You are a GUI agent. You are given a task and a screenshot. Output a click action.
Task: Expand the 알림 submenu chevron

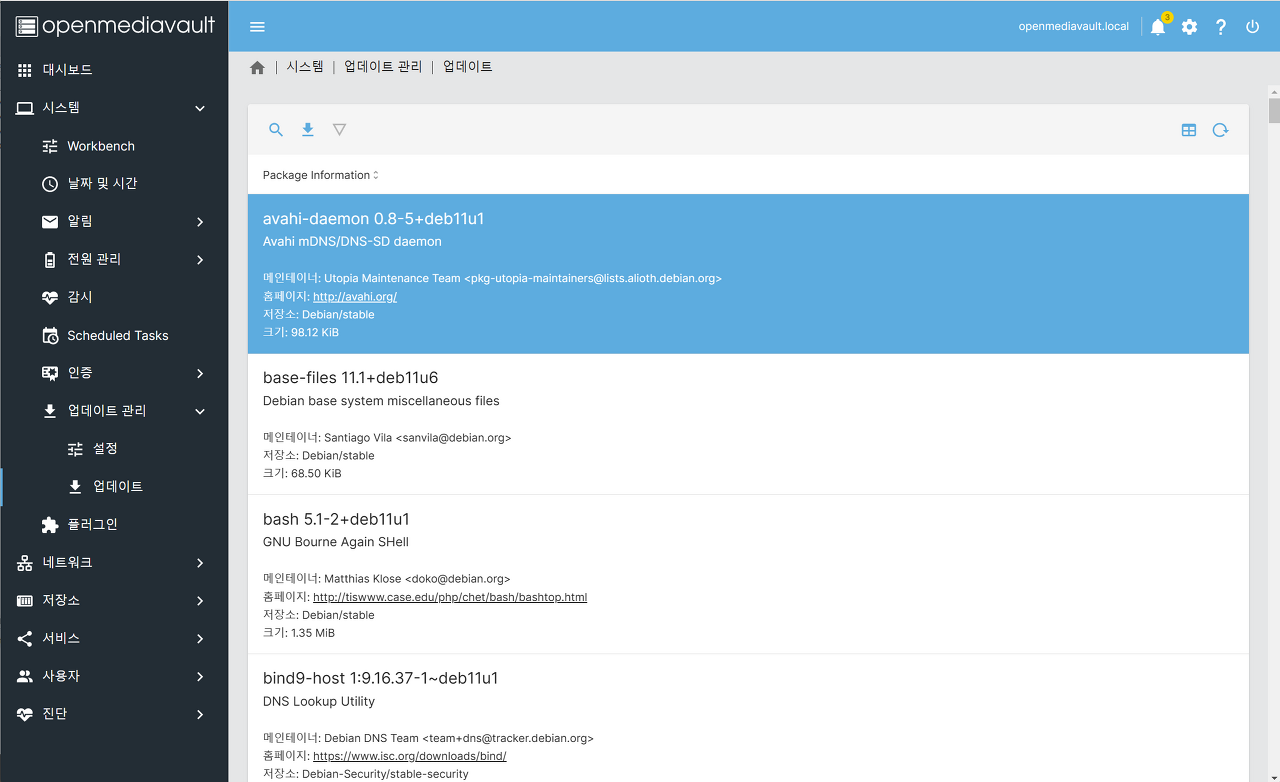[200, 222]
